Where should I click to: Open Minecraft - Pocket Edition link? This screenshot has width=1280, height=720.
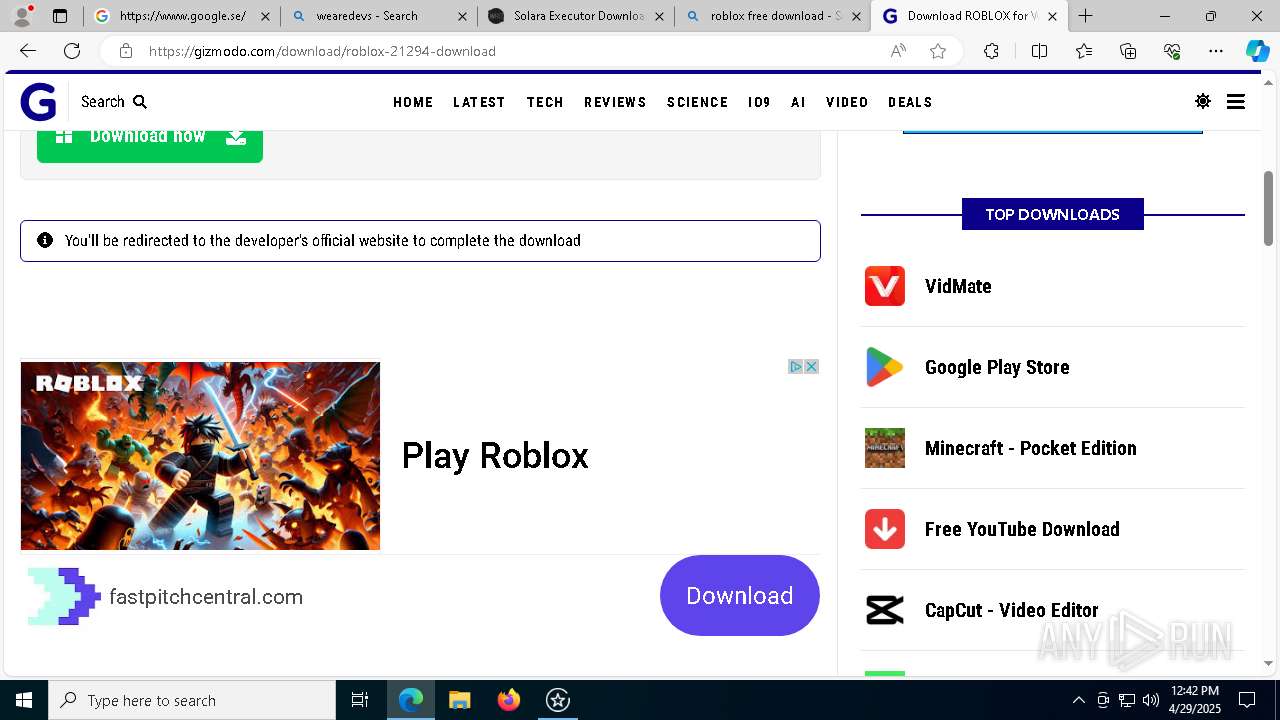[x=1031, y=448]
